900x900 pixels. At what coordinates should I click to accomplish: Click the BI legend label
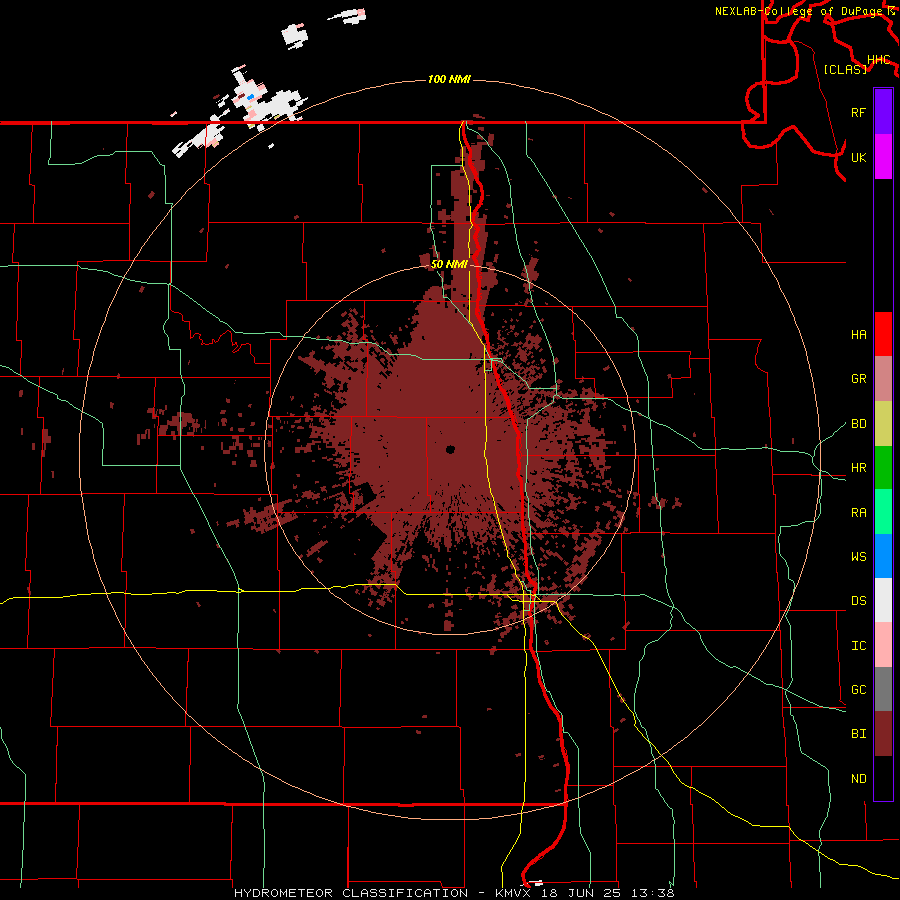(858, 734)
